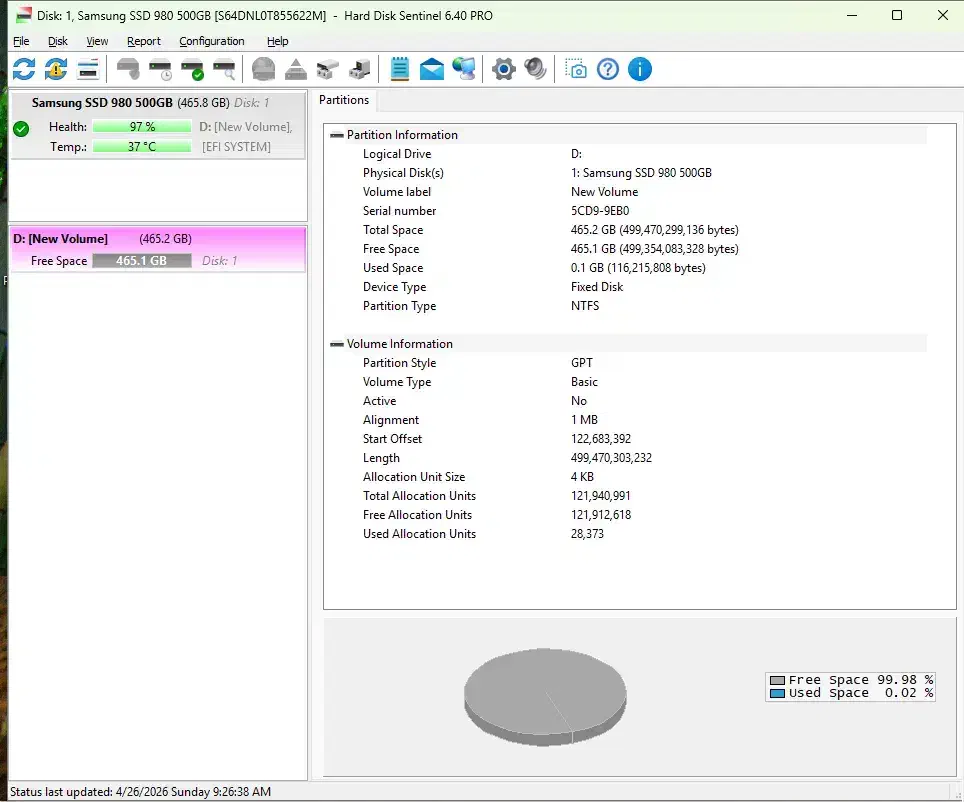Click the disk with magnifier icon
The image size is (964, 802).
pyautogui.click(x=224, y=69)
